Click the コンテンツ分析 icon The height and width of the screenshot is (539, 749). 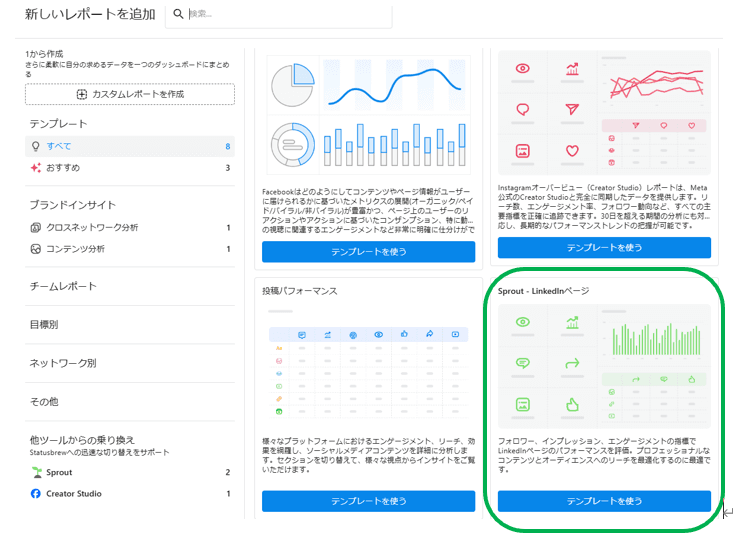(36, 249)
